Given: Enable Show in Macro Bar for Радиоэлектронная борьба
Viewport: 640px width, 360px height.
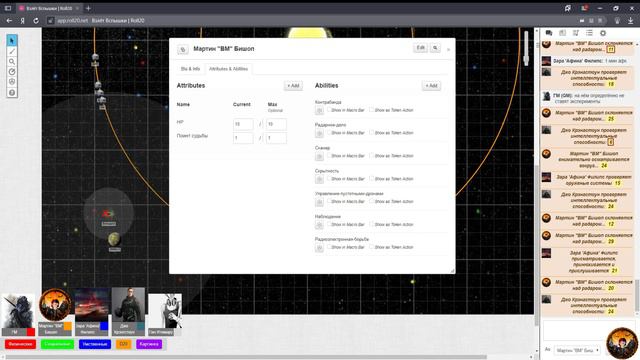Looking at the screenshot, I should [x=329, y=247].
